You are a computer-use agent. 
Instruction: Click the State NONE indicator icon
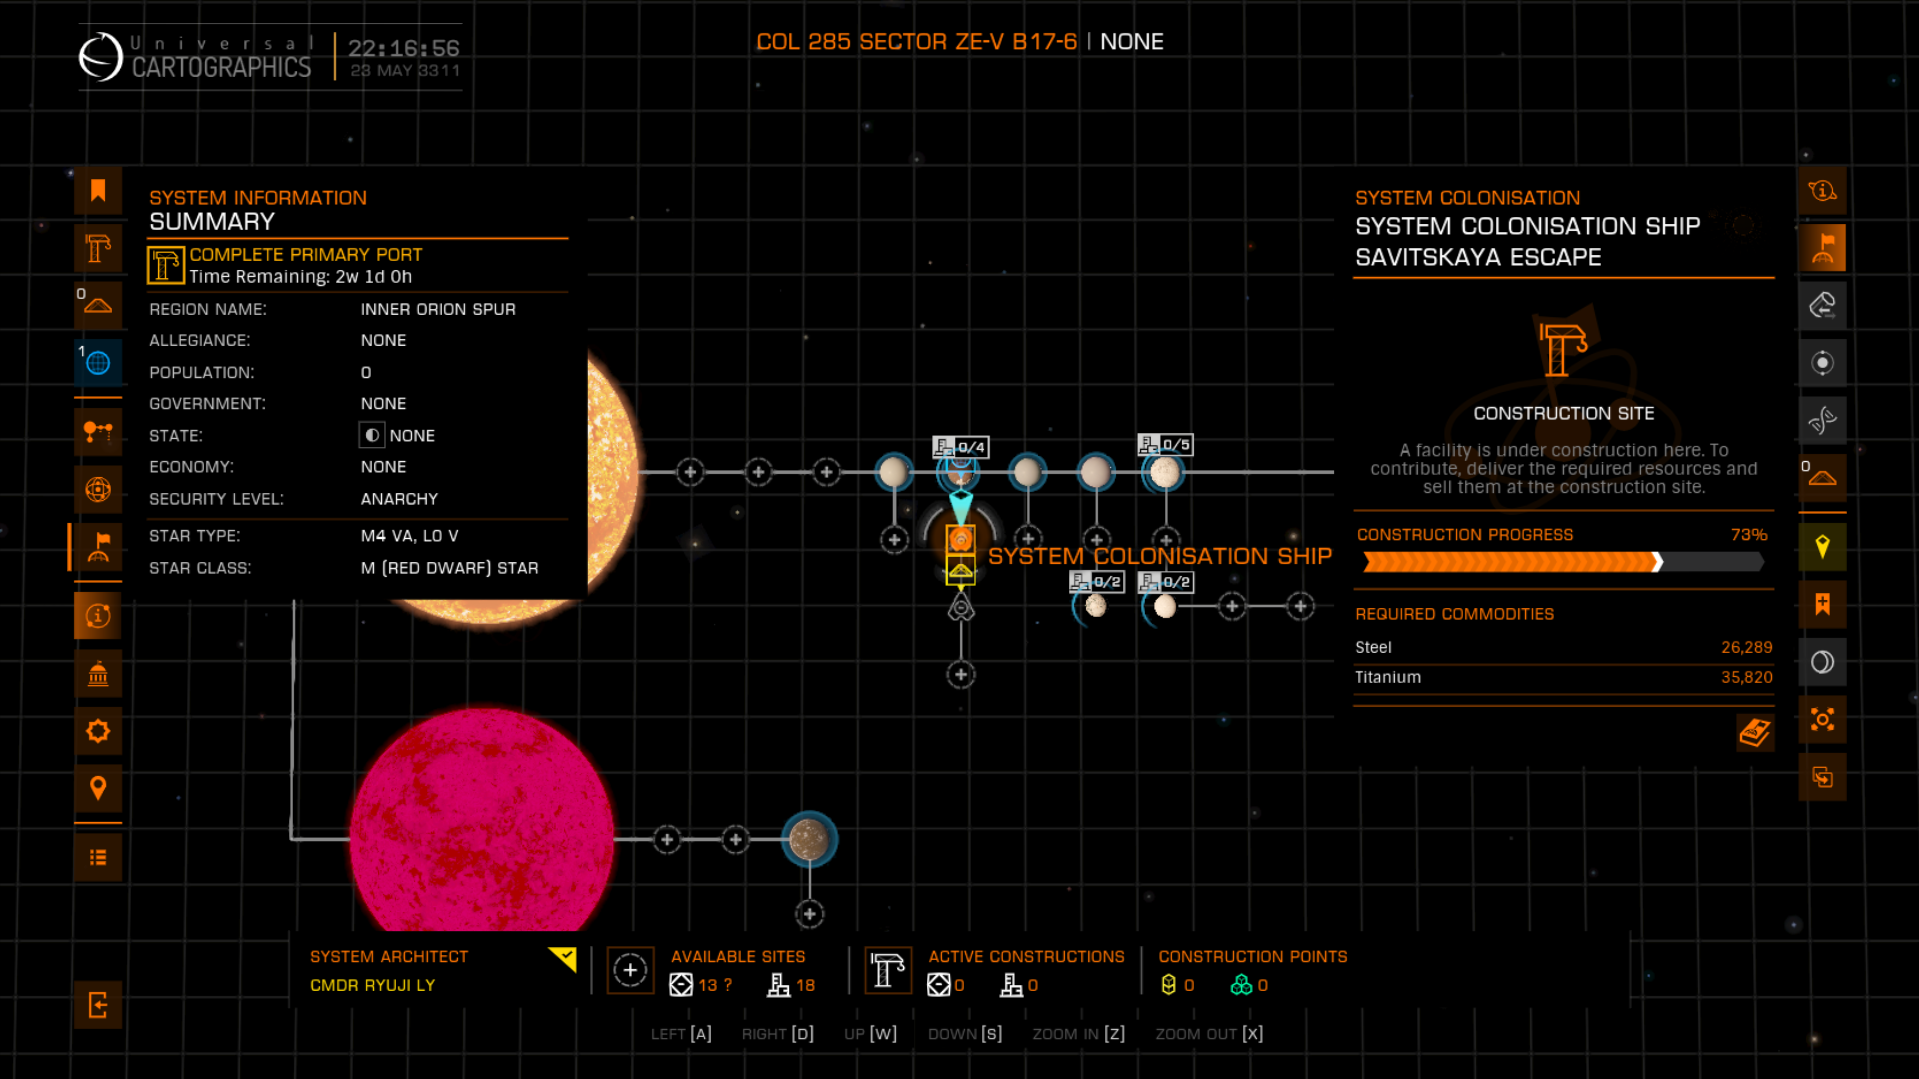pyautogui.click(x=371, y=435)
